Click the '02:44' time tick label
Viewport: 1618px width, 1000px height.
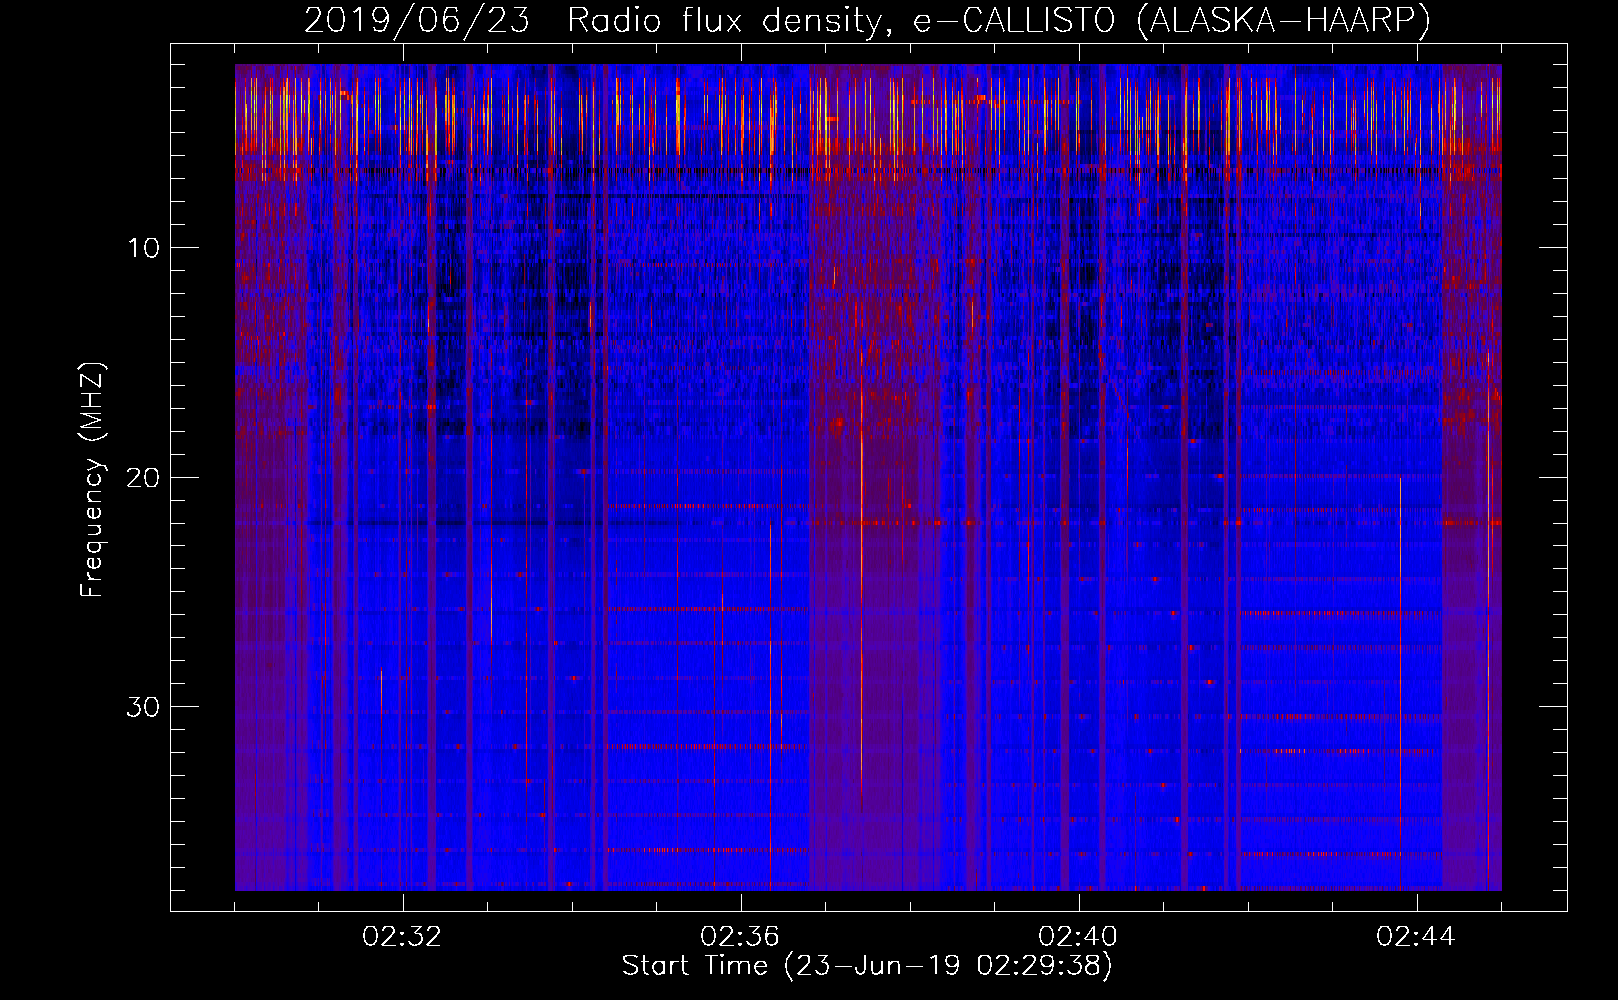click(1416, 937)
